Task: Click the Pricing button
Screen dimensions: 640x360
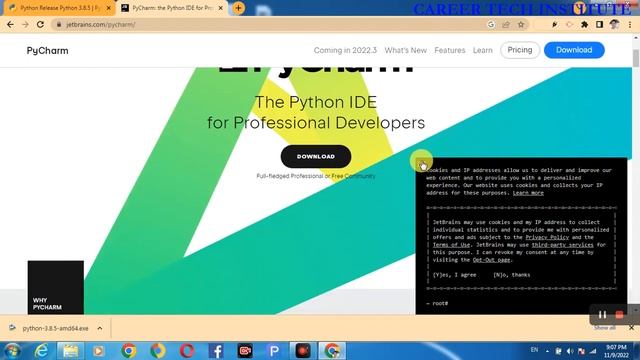Action: click(520, 50)
